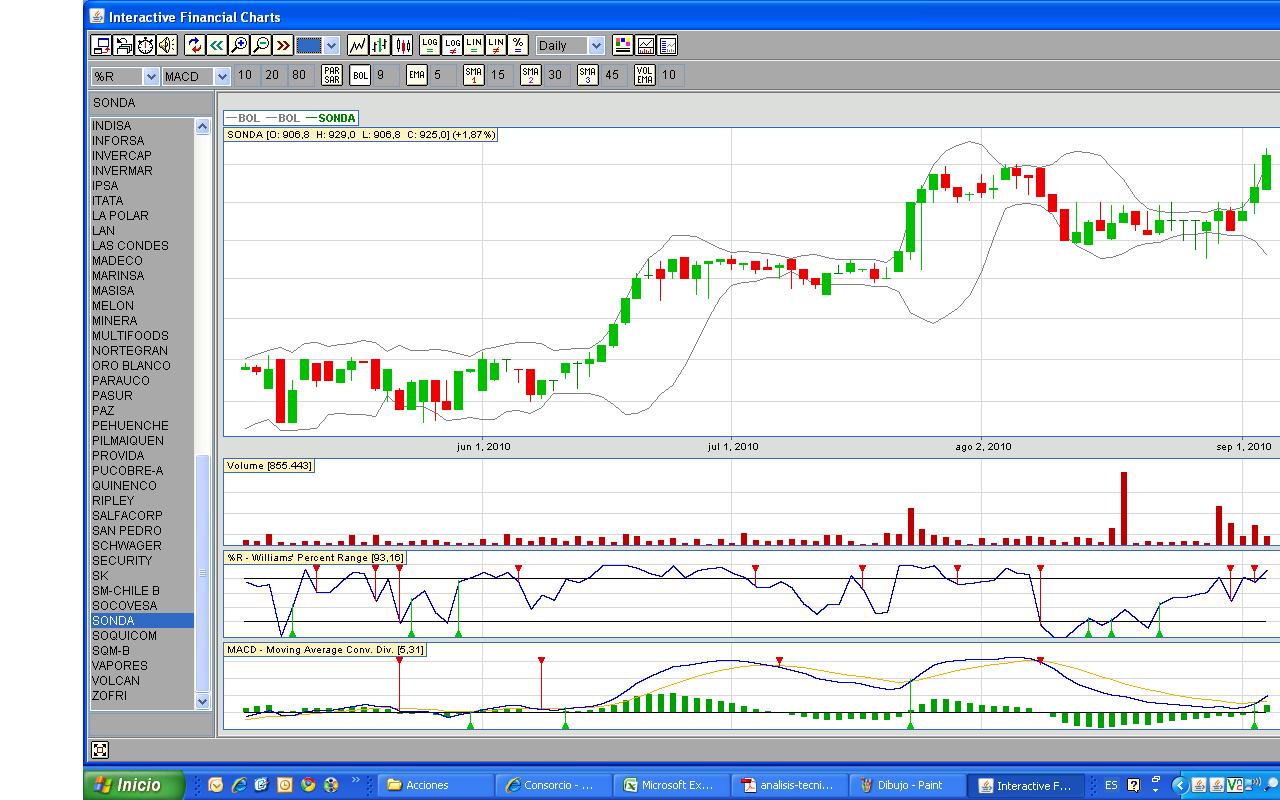
Task: Launch Internet Explorer from quick launch
Action: pos(238,785)
